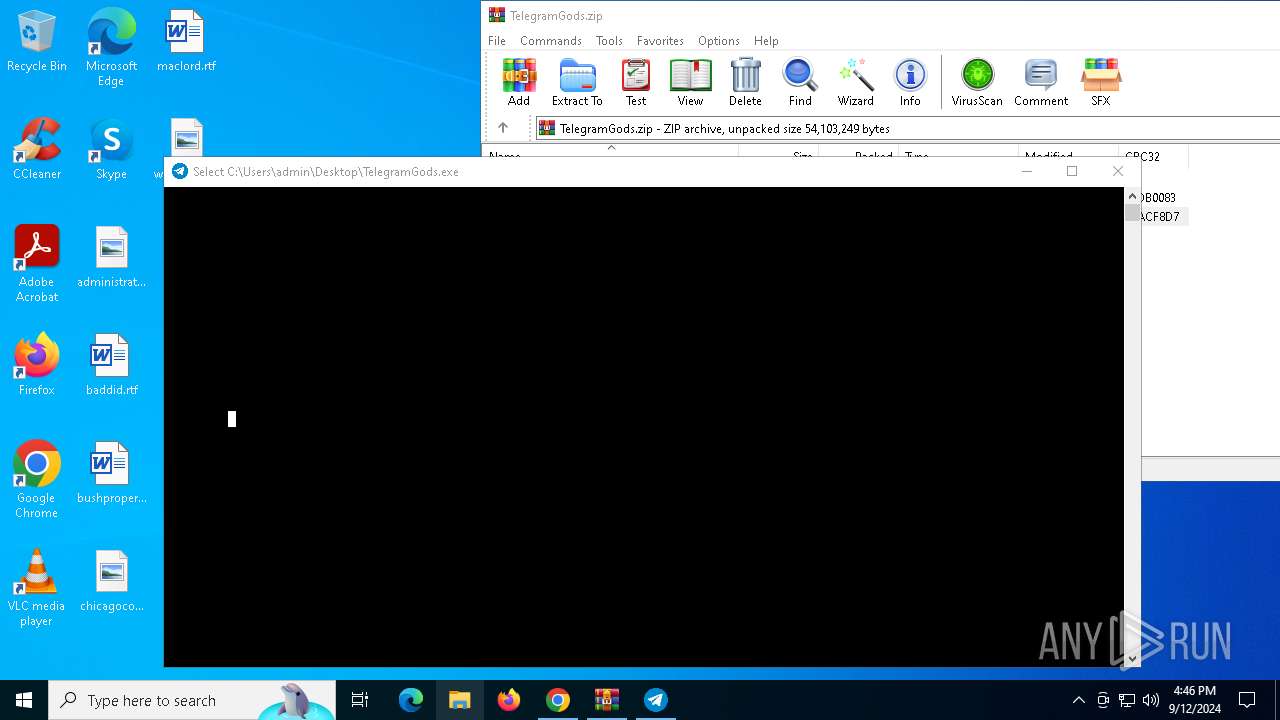The width and height of the screenshot is (1280, 720).
Task: Switch to Telegram app on taskbar
Action: pyautogui.click(x=656, y=700)
